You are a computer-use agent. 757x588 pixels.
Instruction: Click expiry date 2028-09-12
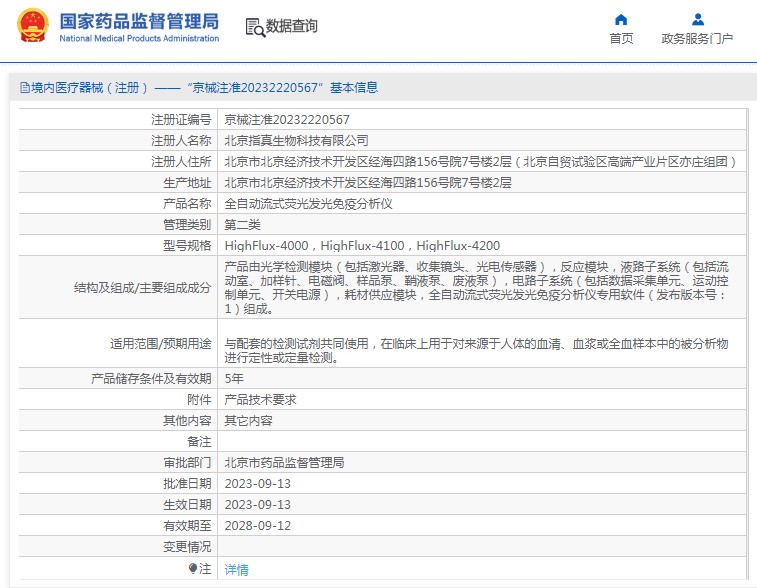[x=258, y=526]
